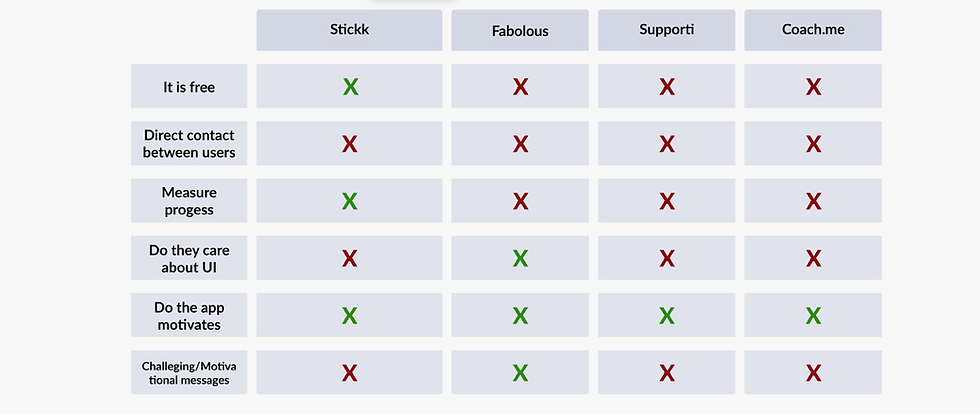Select Stickk's green X in Measure progress
The height and width of the screenshot is (415, 980).
(350, 201)
